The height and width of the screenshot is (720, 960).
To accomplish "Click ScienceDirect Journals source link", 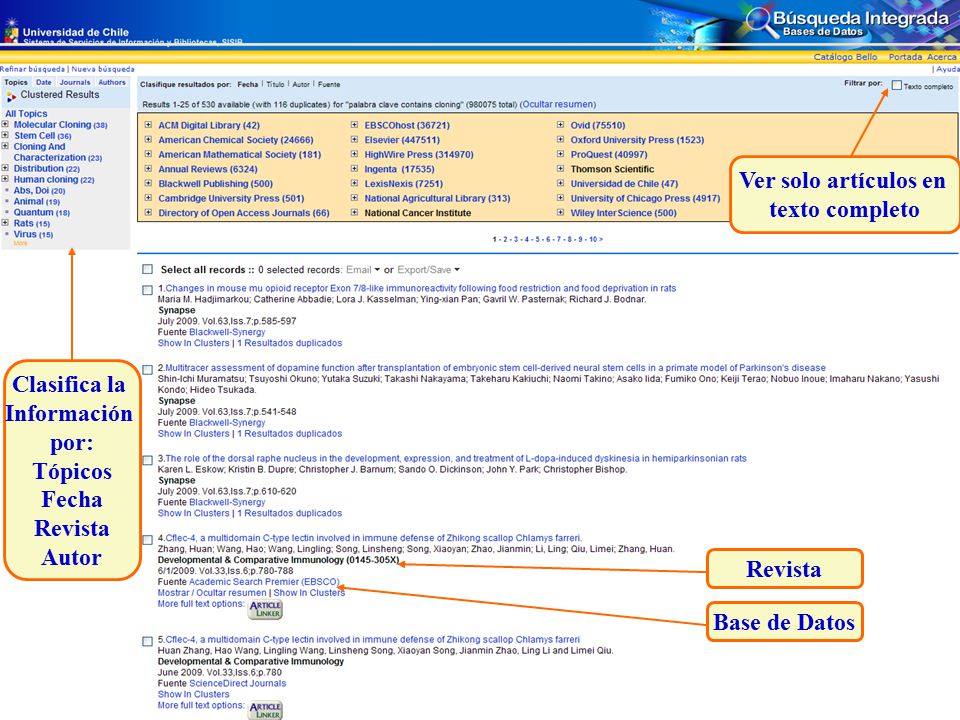I will tap(238, 684).
